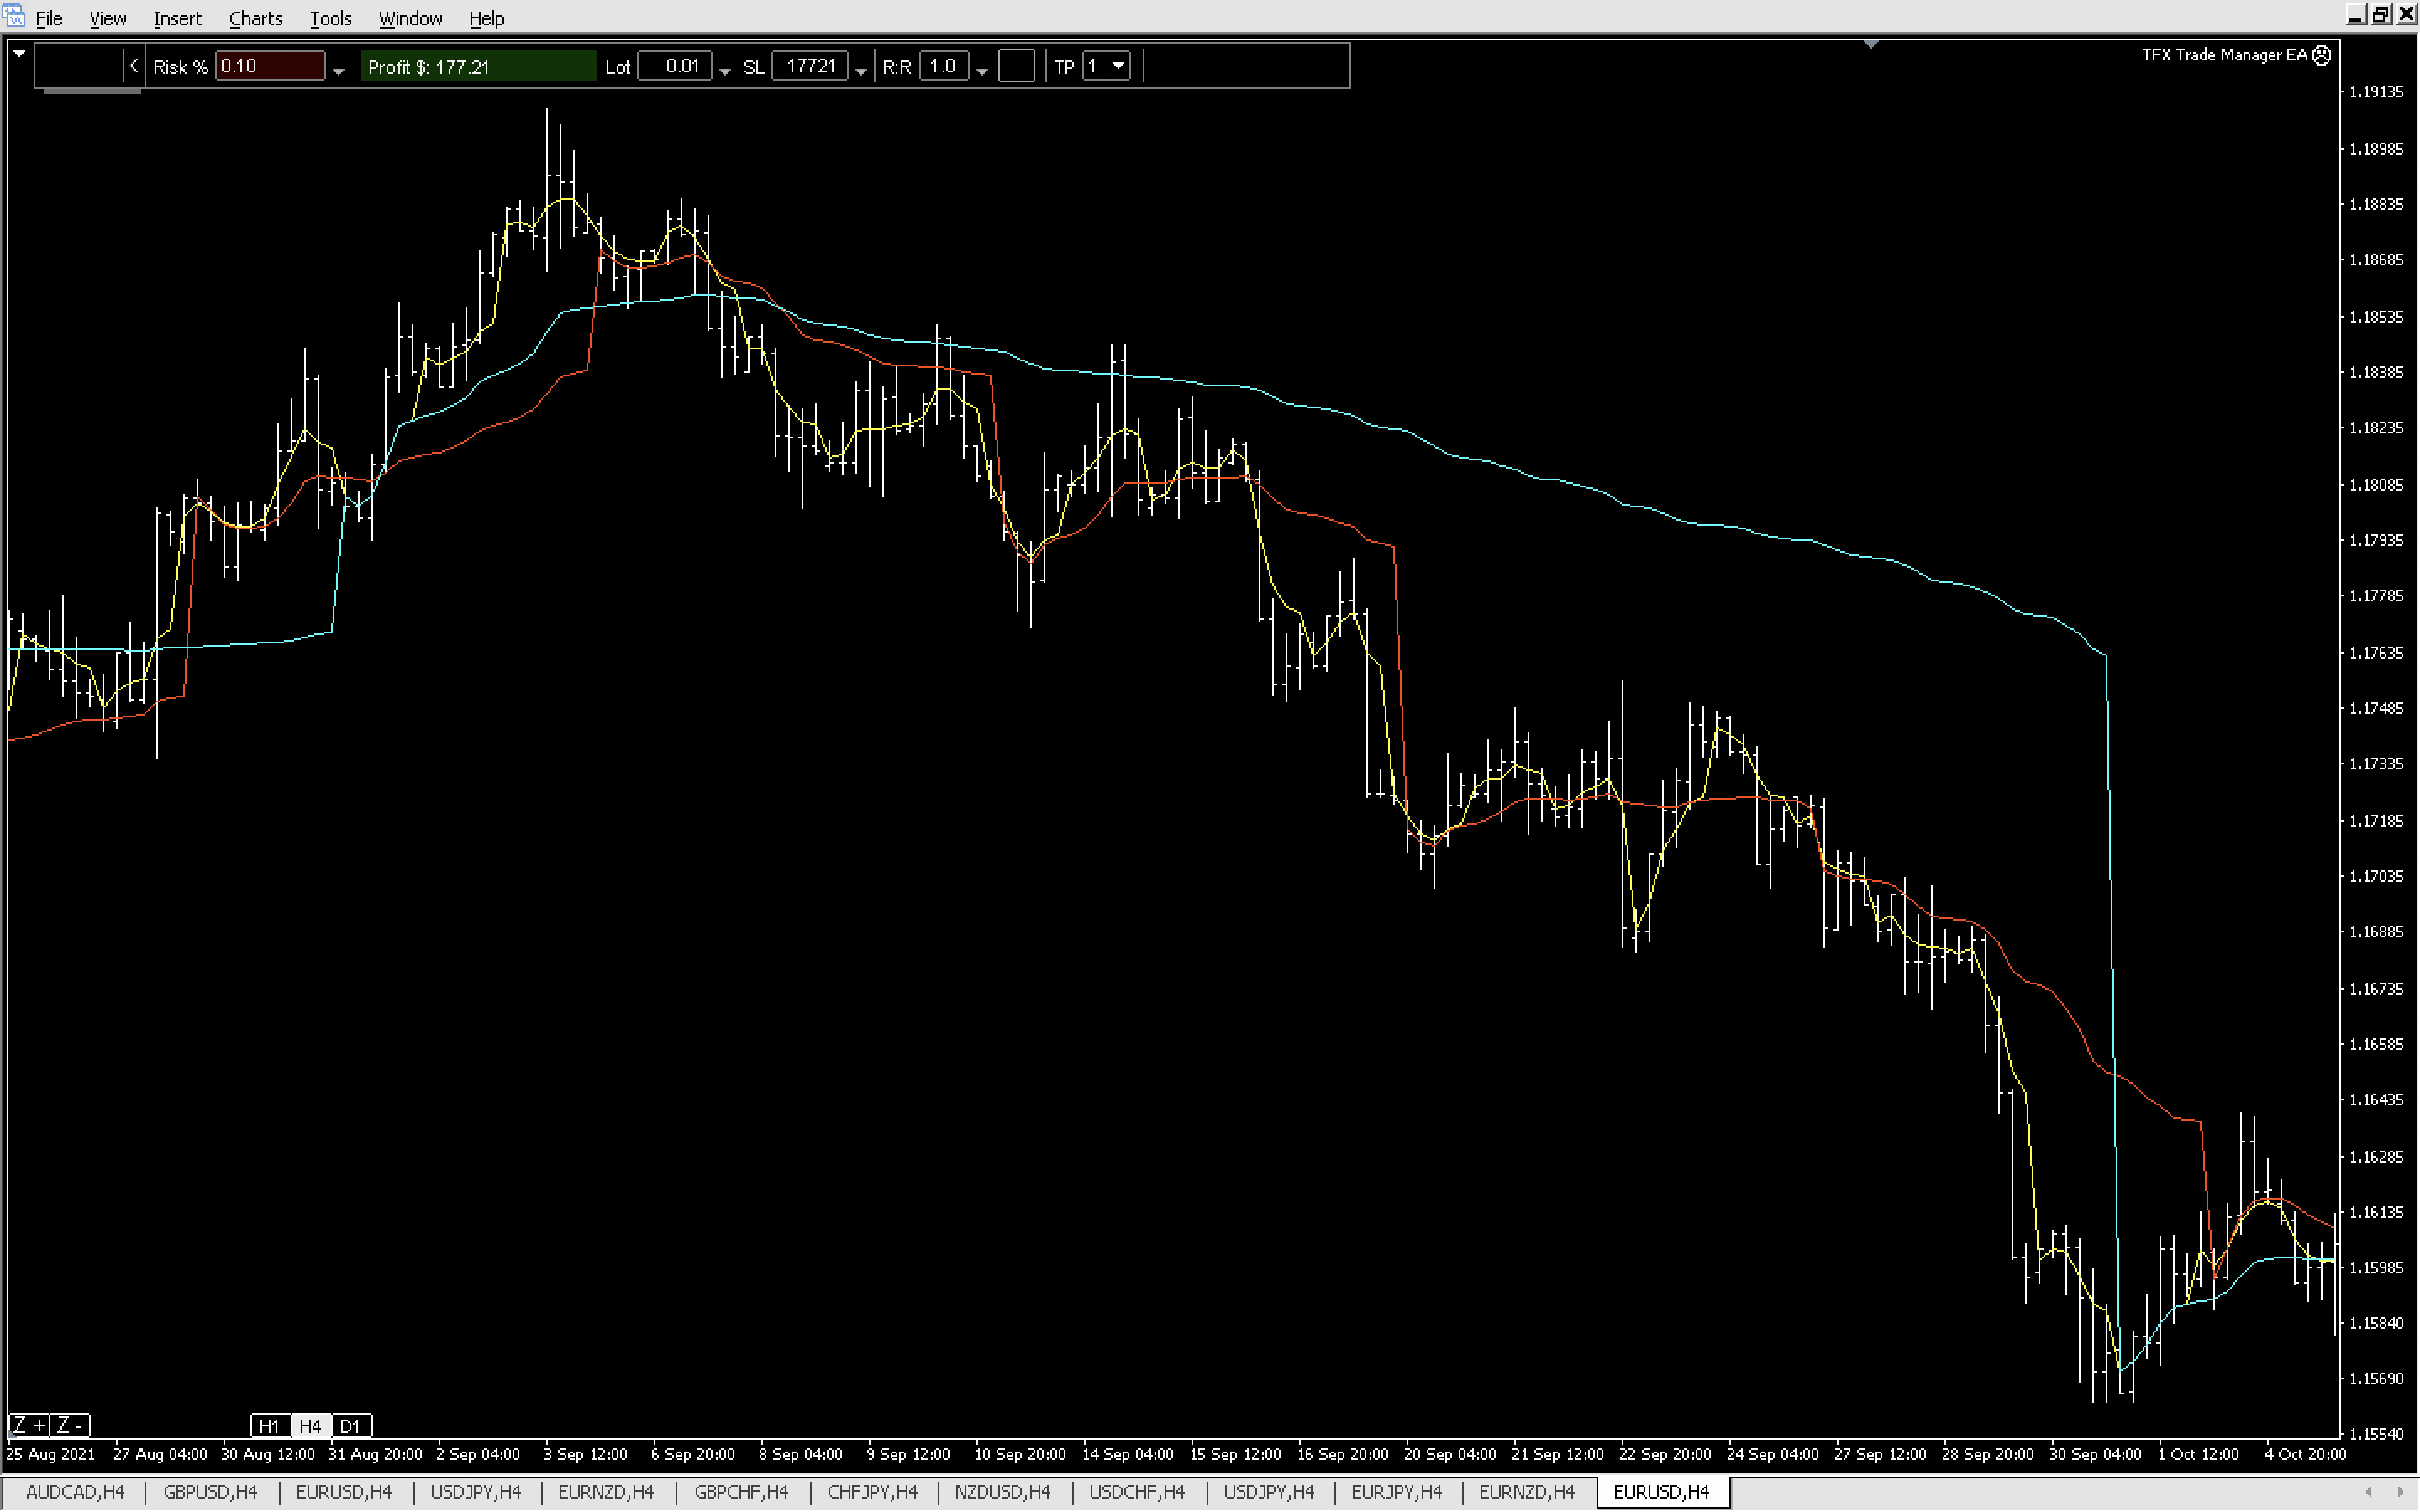Click the application icon next to File menu
2420x1512 pixels.
(x=14, y=17)
